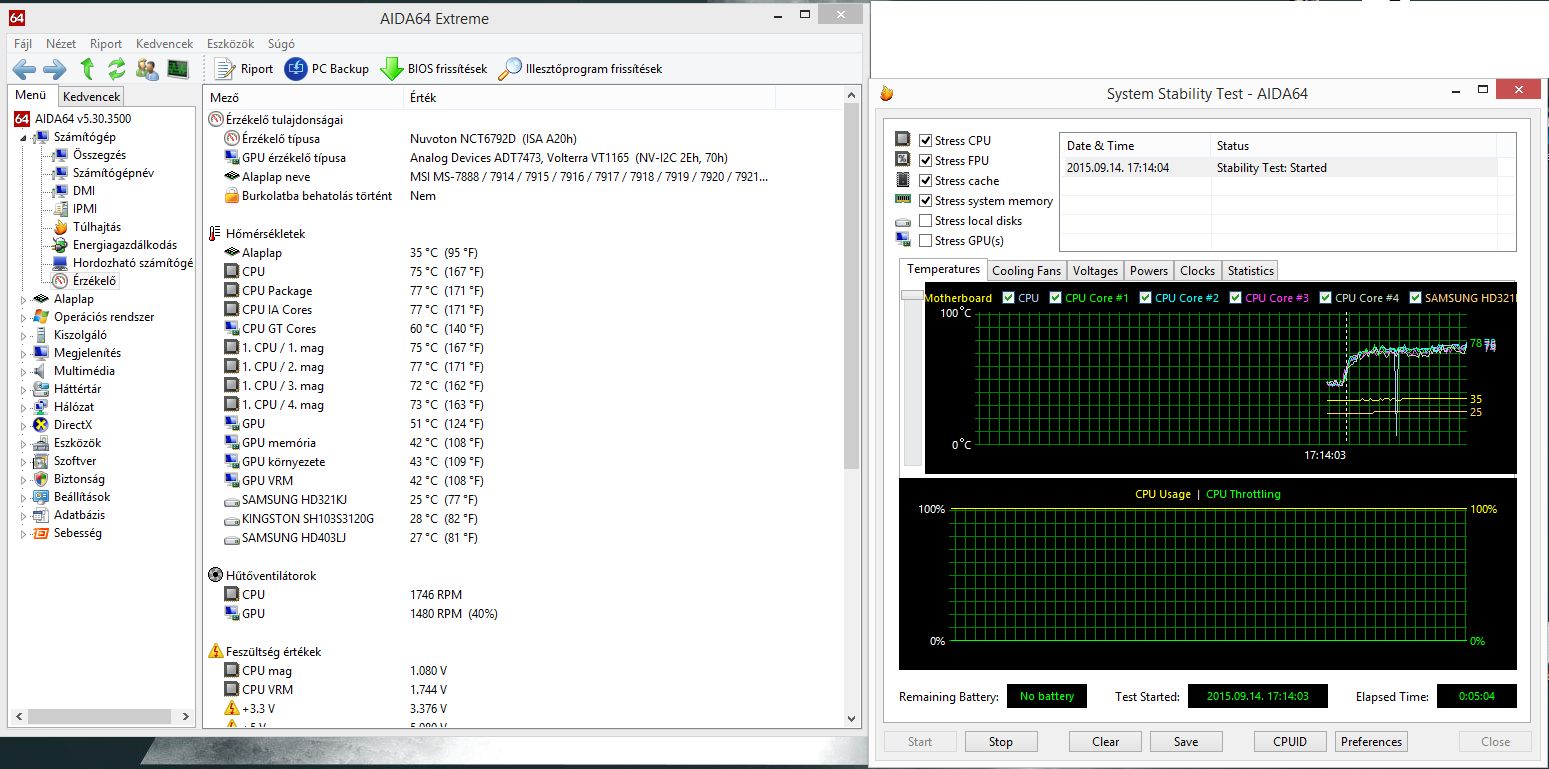This screenshot has width=1549, height=769.
Task: Expand the Multimédia tree node
Action: (24, 371)
